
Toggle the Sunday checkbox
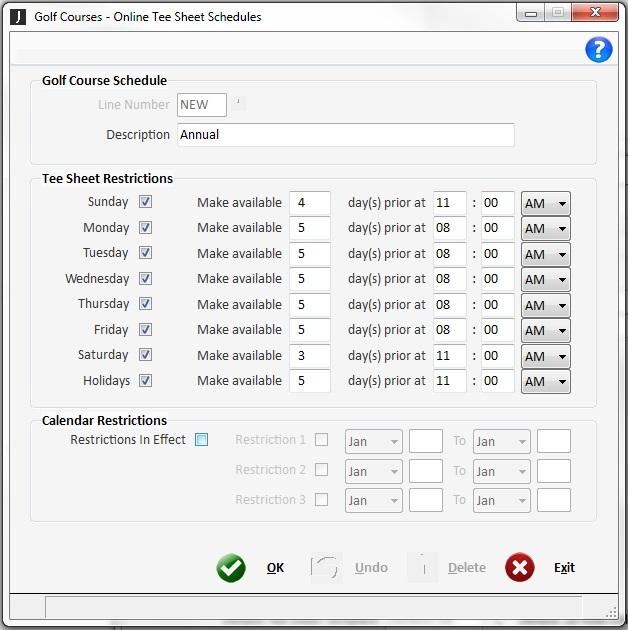click(146, 202)
